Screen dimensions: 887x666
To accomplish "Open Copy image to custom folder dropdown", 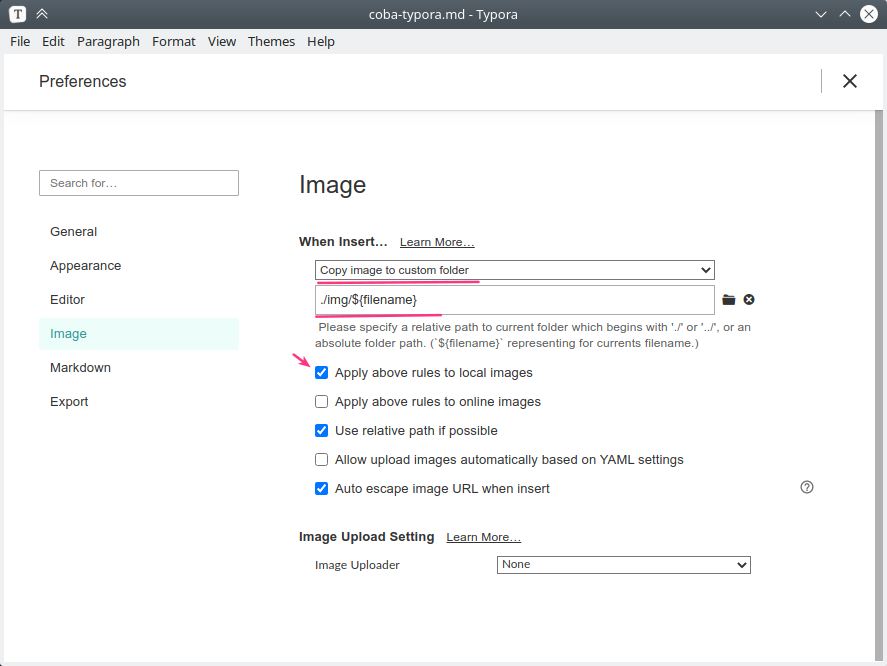I will (515, 270).
